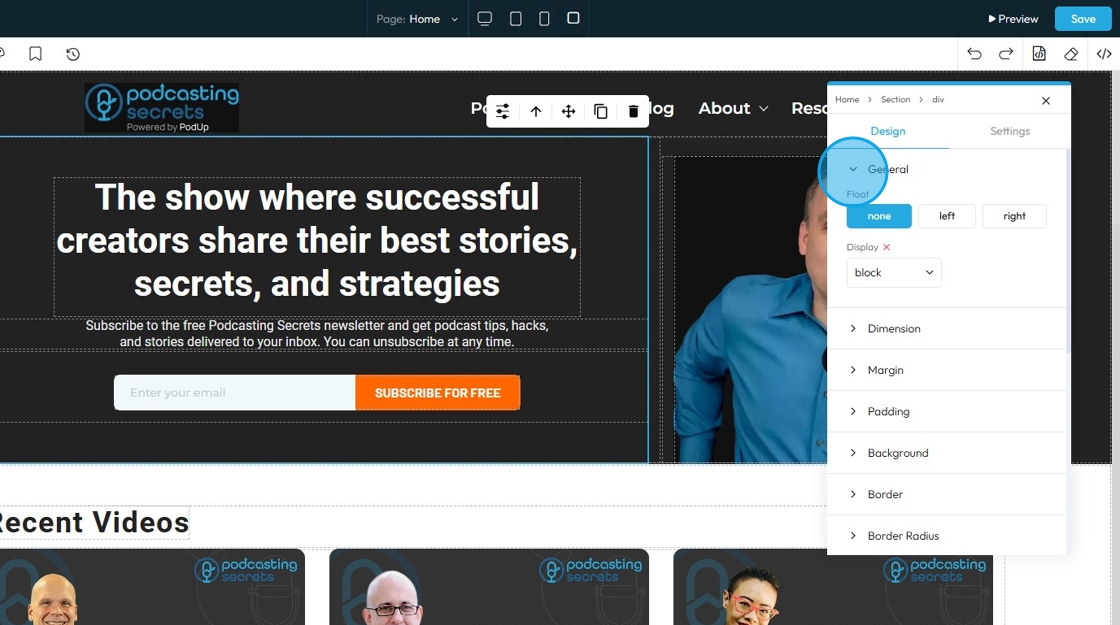Switch to the Settings tab

(1009, 131)
